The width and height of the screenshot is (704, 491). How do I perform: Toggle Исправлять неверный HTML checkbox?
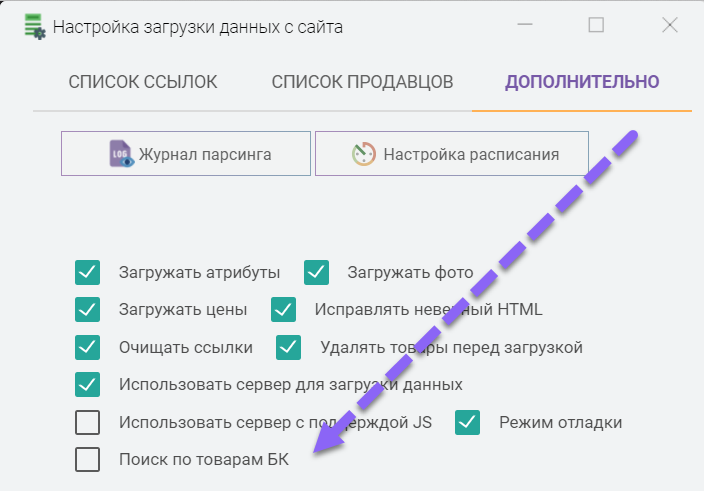tap(284, 310)
